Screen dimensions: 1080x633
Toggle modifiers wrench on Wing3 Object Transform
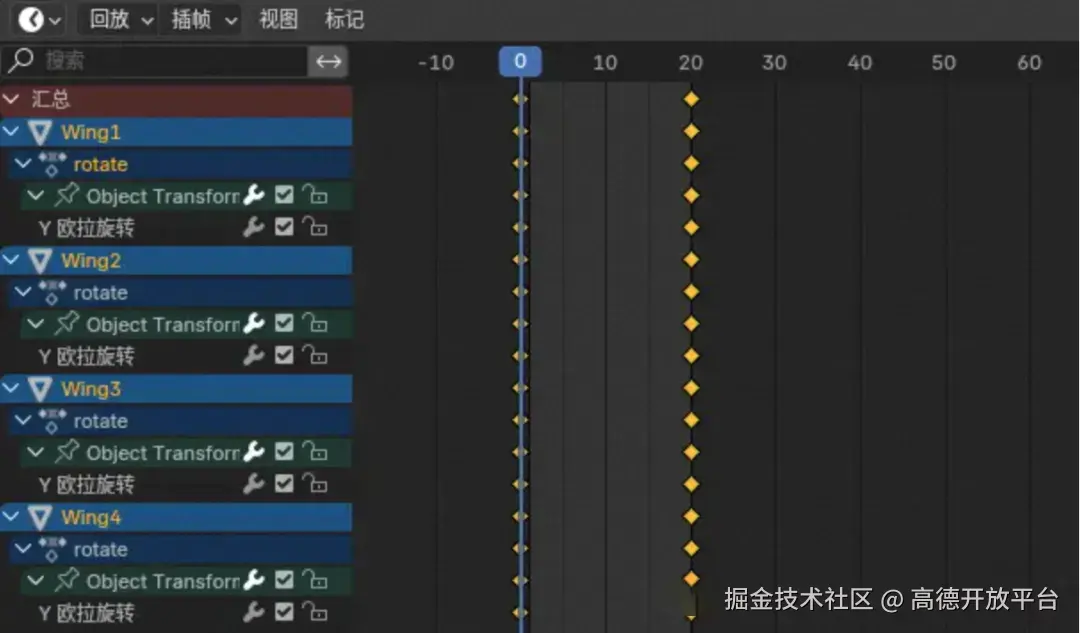click(254, 451)
